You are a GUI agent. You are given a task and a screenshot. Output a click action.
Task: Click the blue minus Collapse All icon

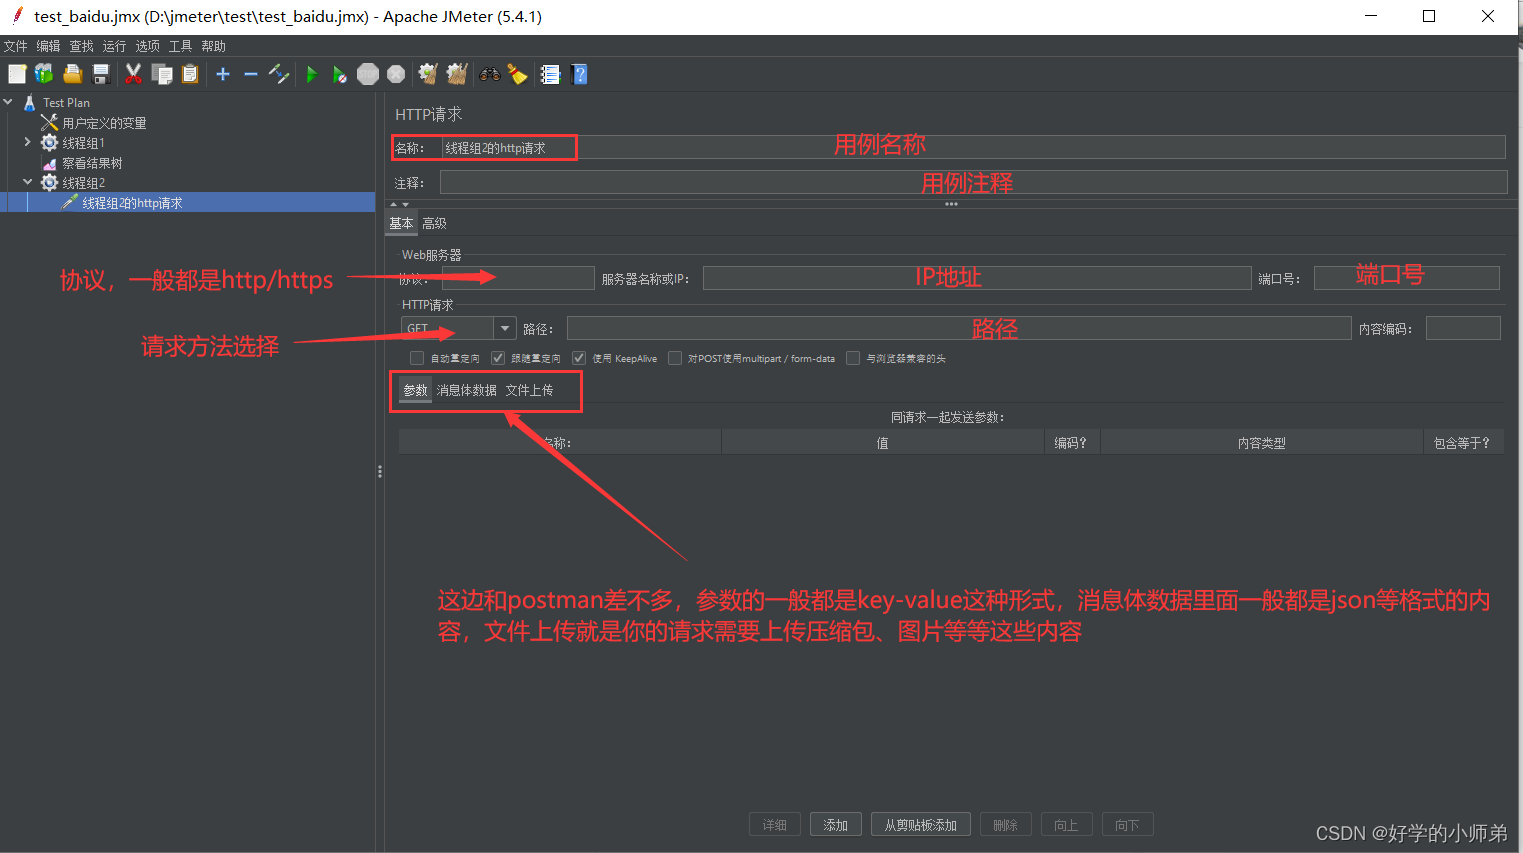click(251, 74)
